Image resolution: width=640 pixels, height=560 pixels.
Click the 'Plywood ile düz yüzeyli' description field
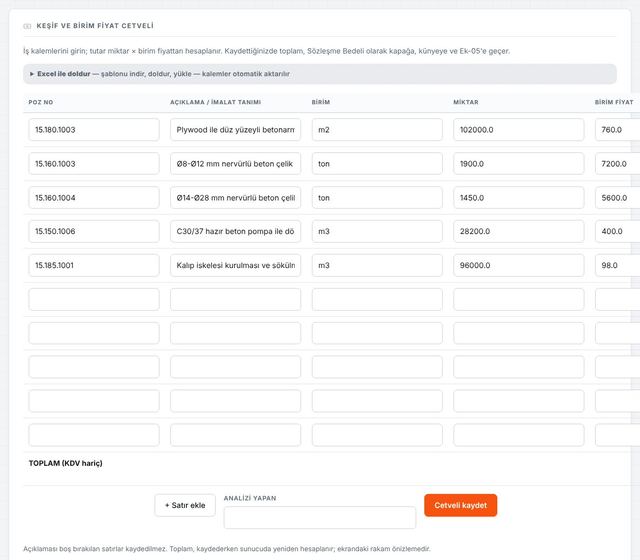(x=236, y=130)
